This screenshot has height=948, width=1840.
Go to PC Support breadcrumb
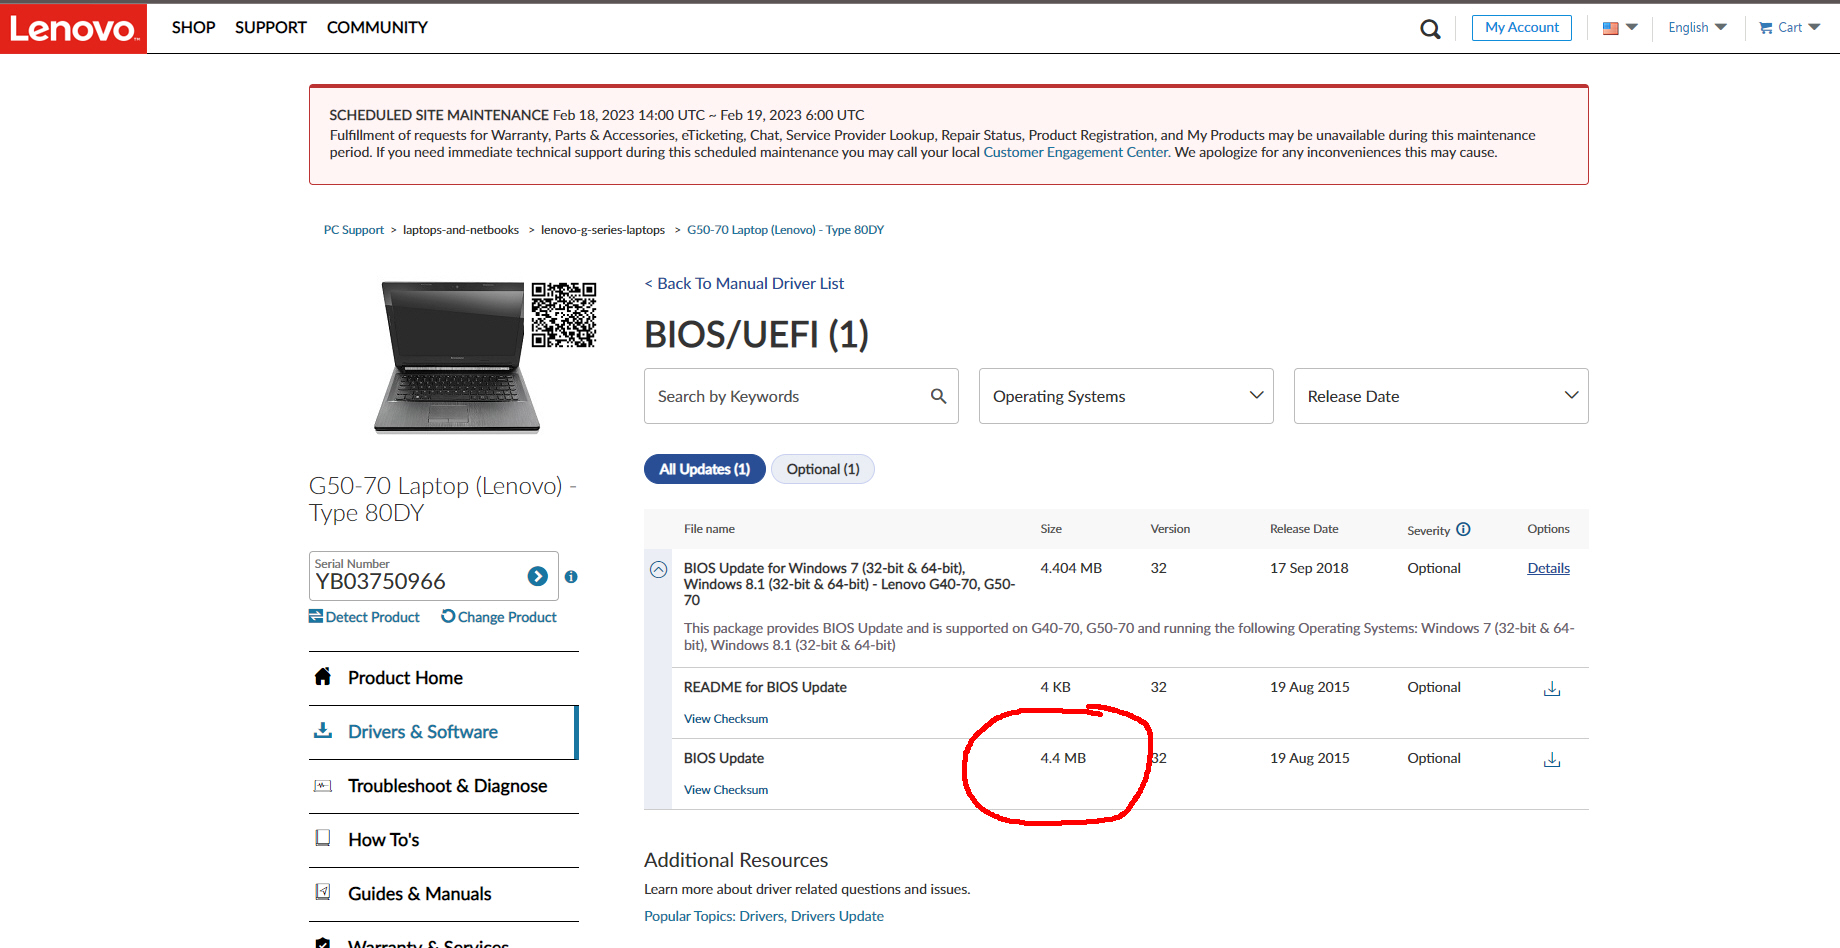354,230
